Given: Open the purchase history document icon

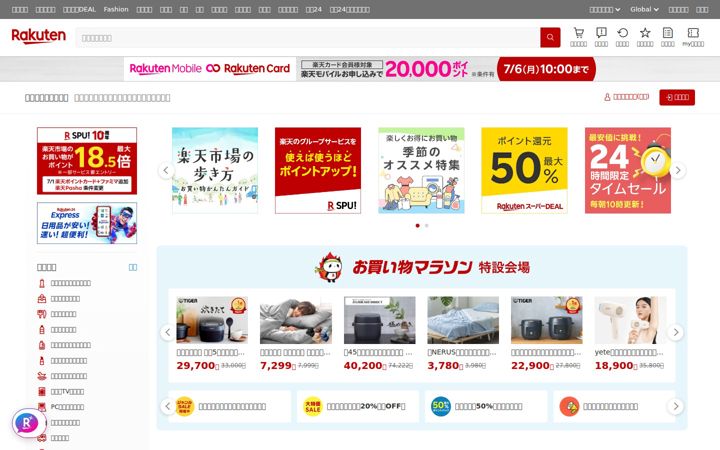Looking at the screenshot, I should [x=668, y=33].
